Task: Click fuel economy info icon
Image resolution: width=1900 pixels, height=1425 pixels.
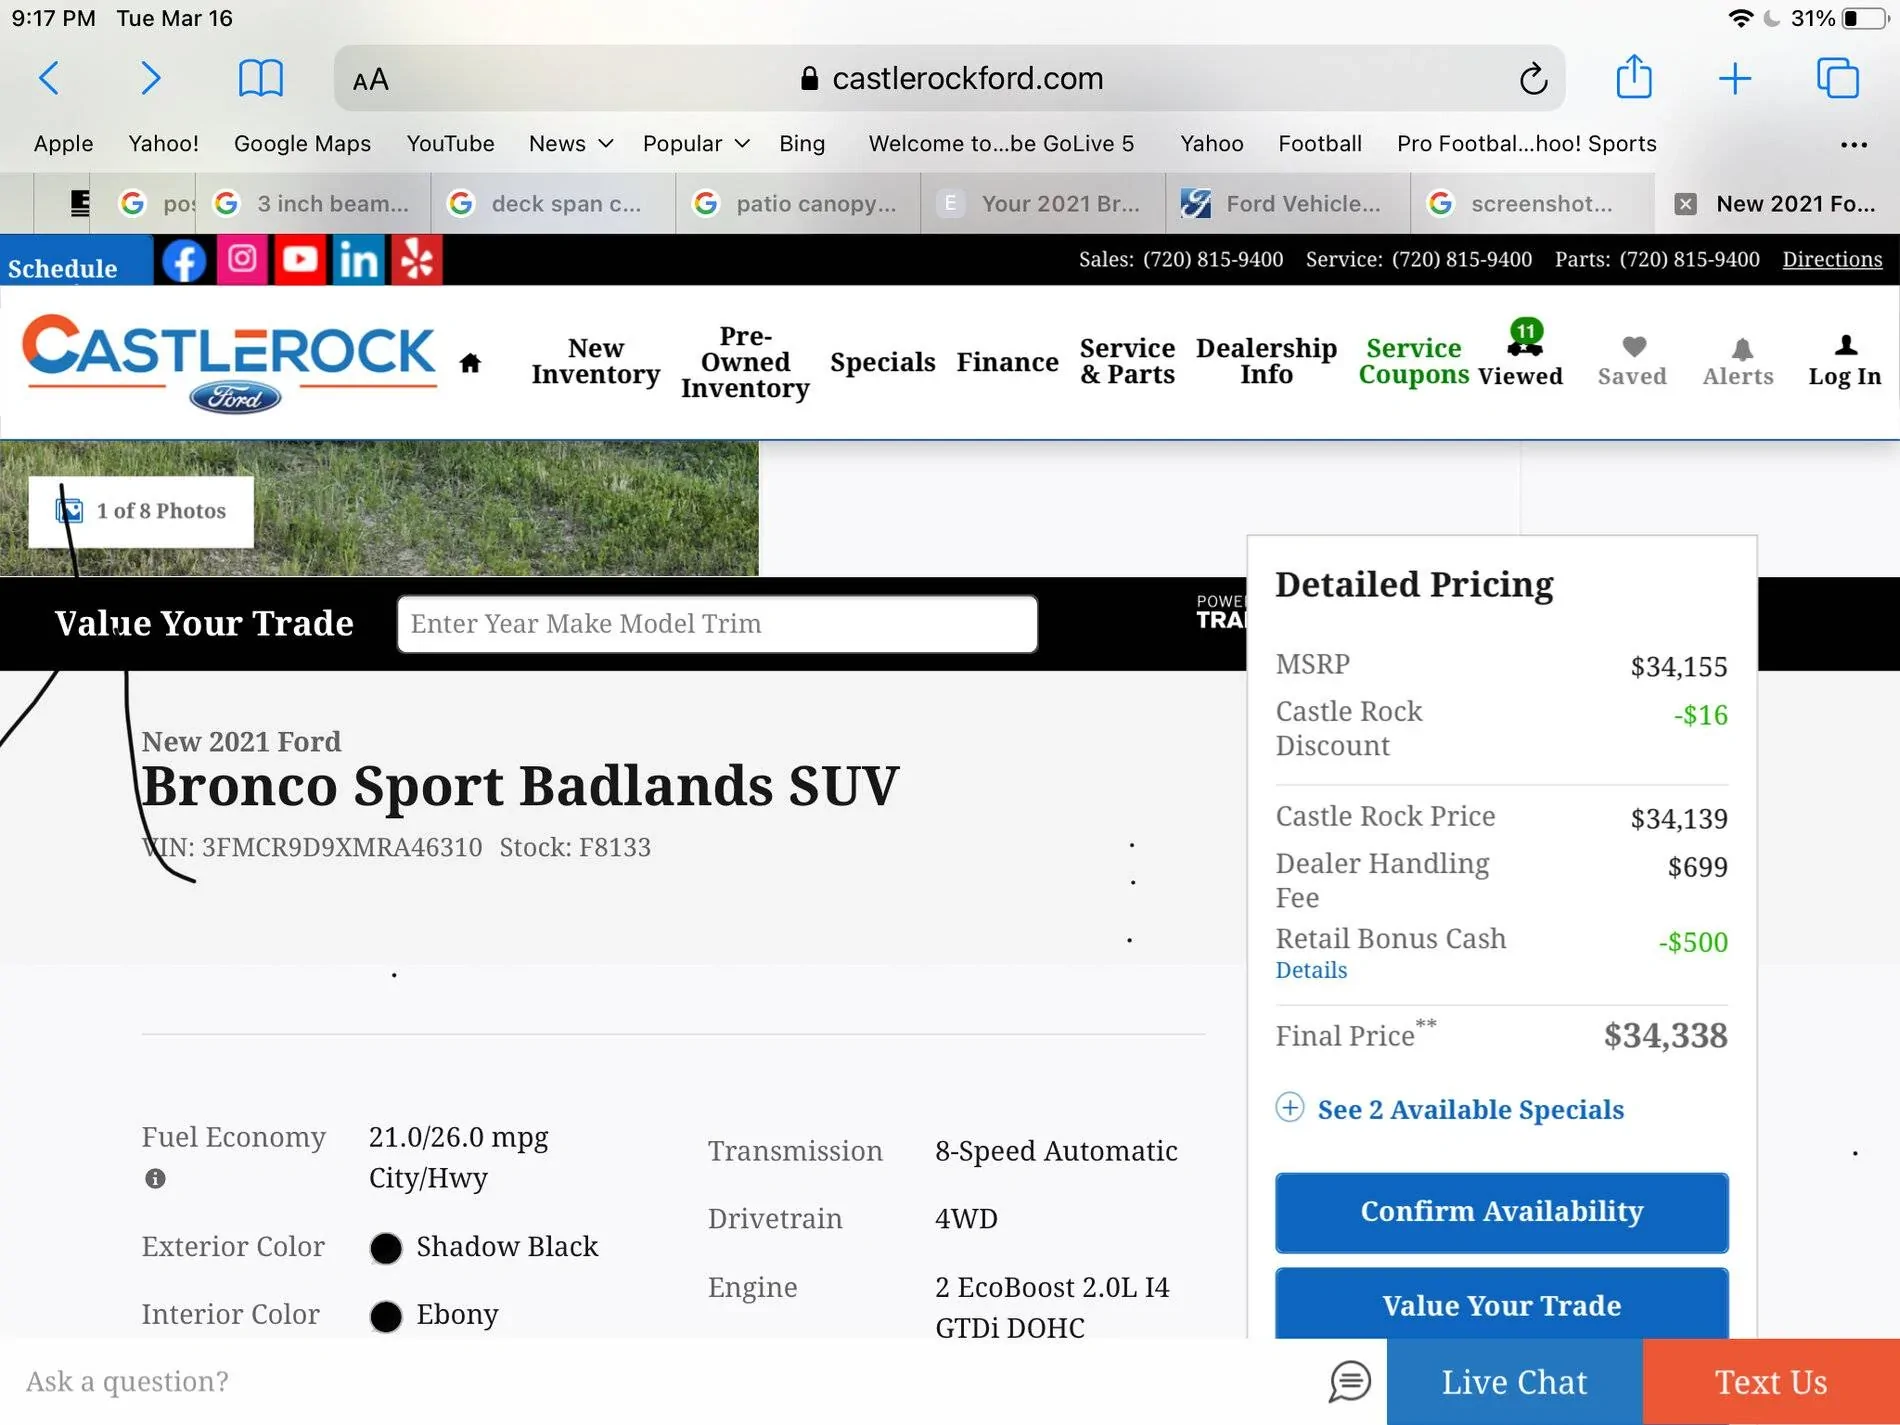Action: click(155, 1179)
